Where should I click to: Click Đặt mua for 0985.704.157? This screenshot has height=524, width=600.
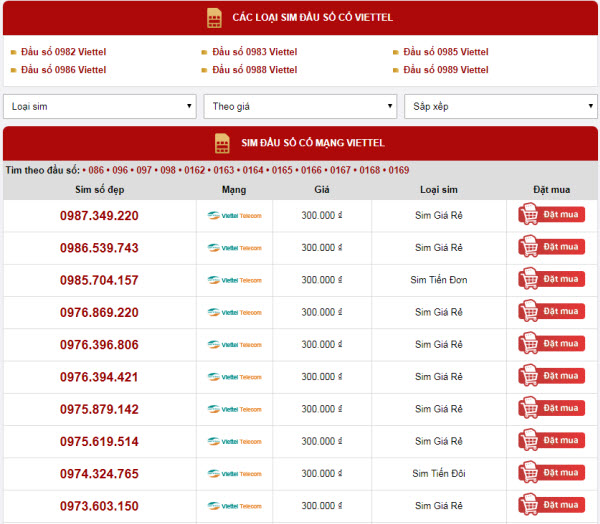click(551, 279)
